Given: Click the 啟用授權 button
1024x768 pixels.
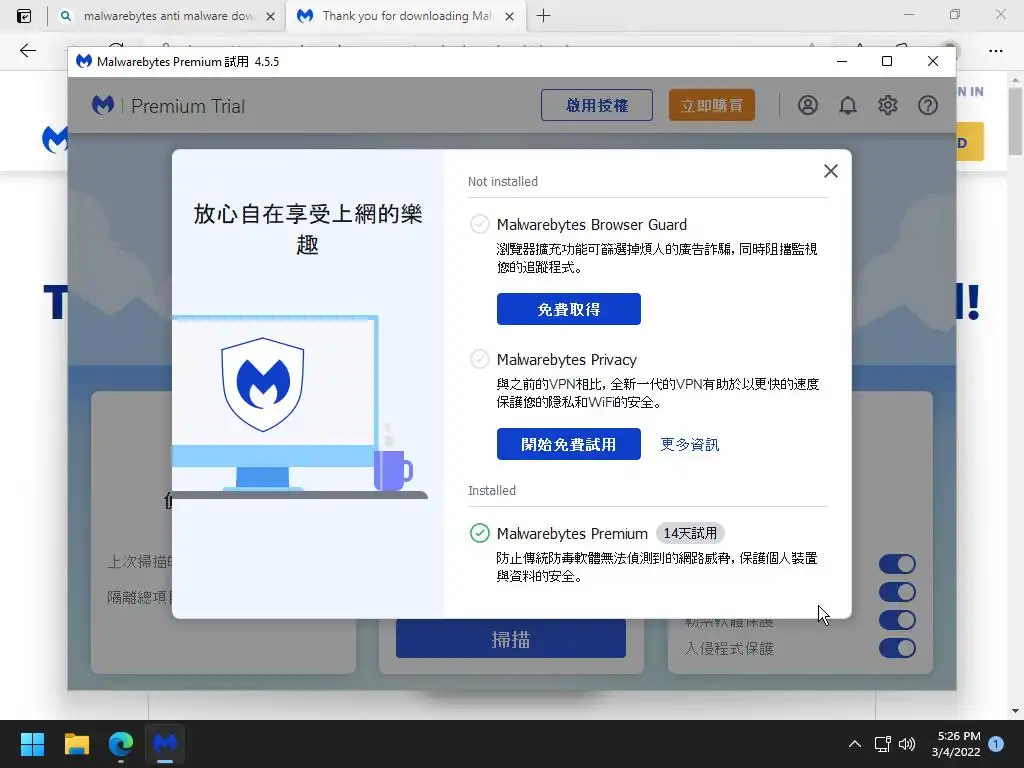Looking at the screenshot, I should coord(596,105).
